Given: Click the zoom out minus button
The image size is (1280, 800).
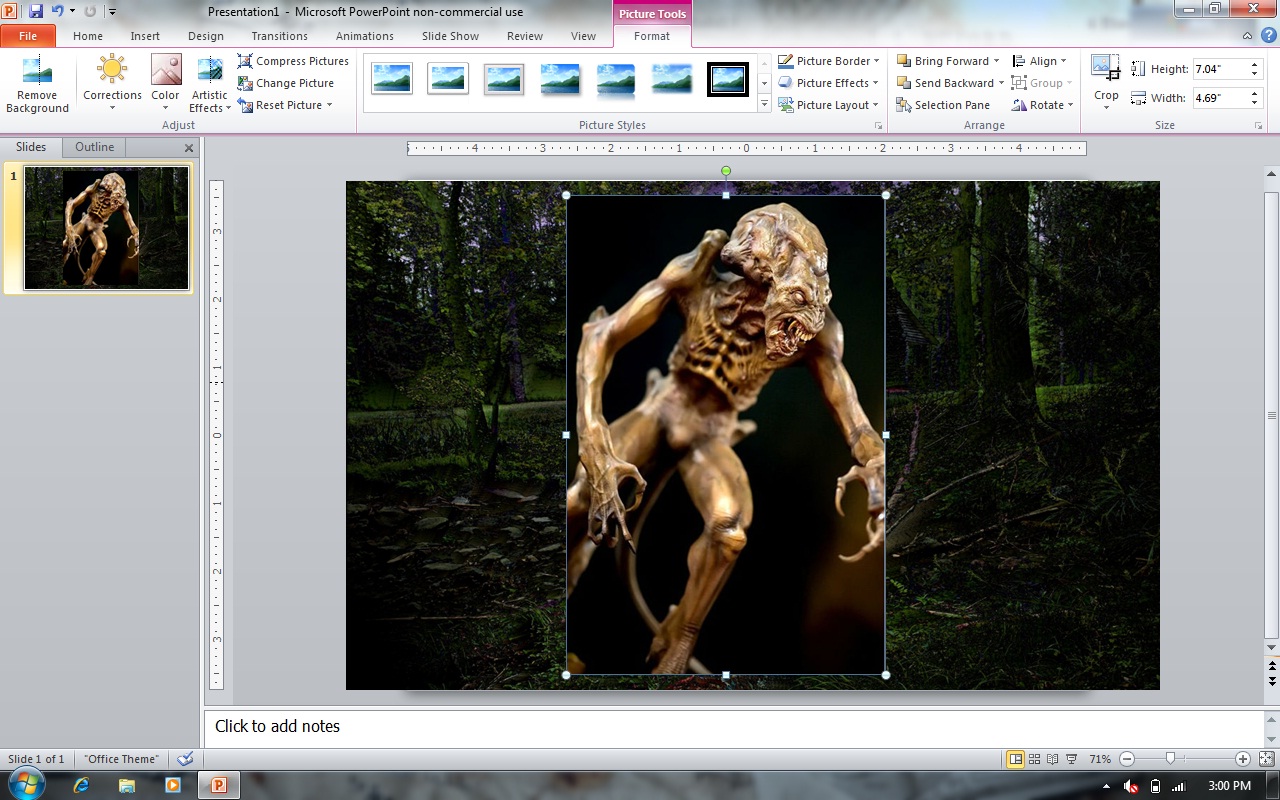Looking at the screenshot, I should 1127,759.
